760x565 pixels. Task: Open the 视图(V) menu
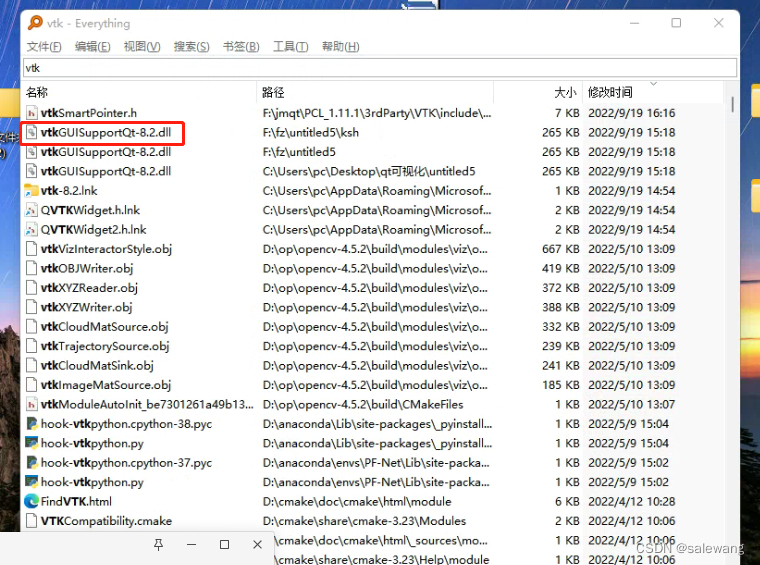point(142,47)
